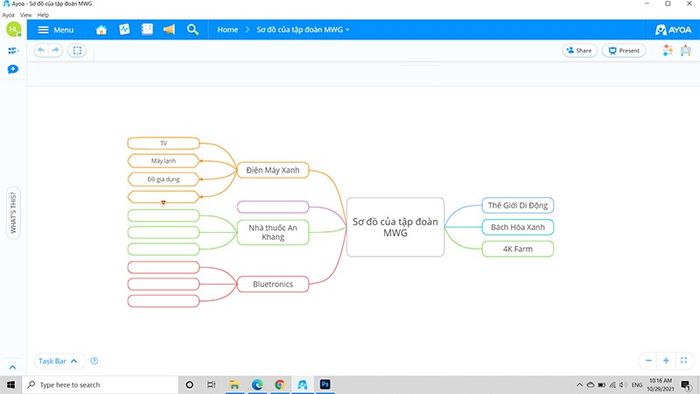Zoom in with the plus button
700x394 pixels.
click(666, 360)
